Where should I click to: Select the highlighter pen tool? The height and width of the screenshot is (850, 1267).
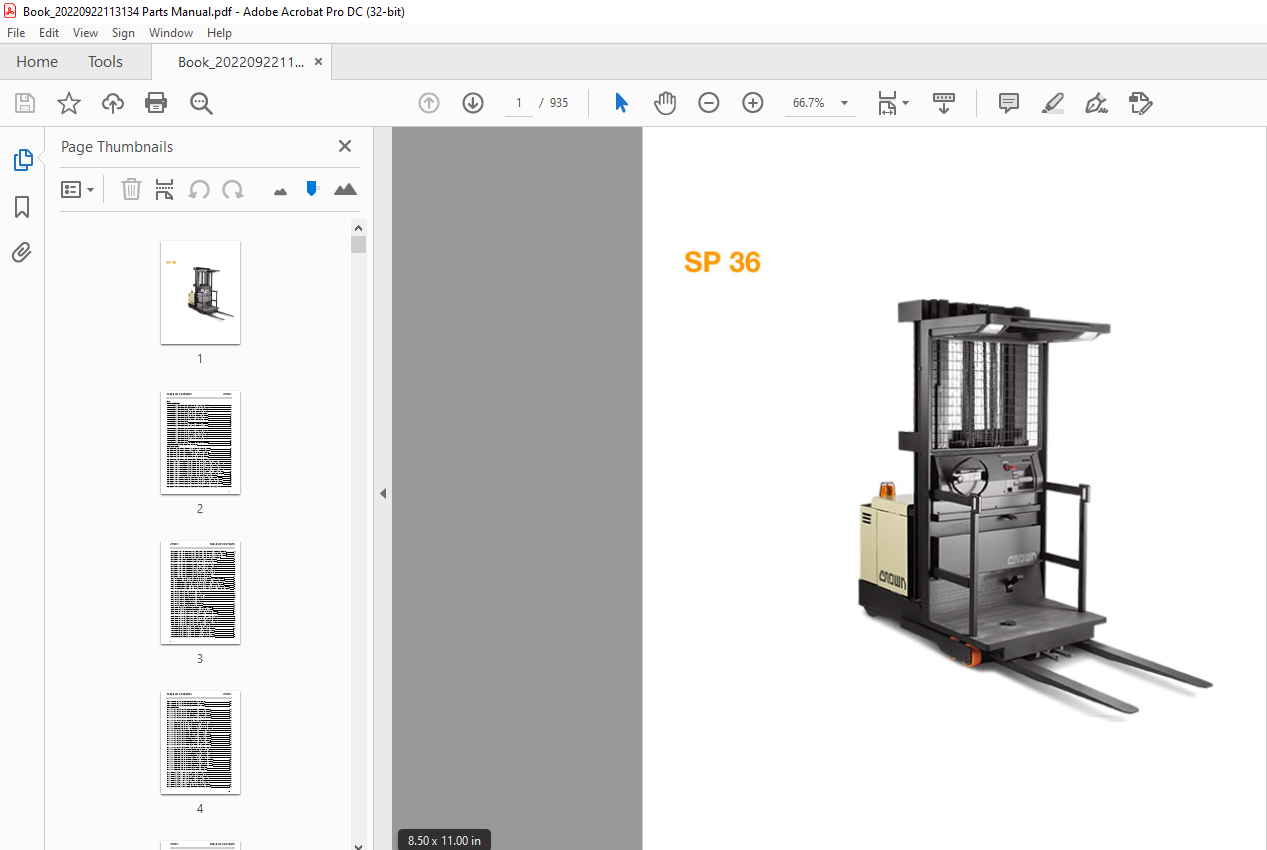coord(1052,103)
